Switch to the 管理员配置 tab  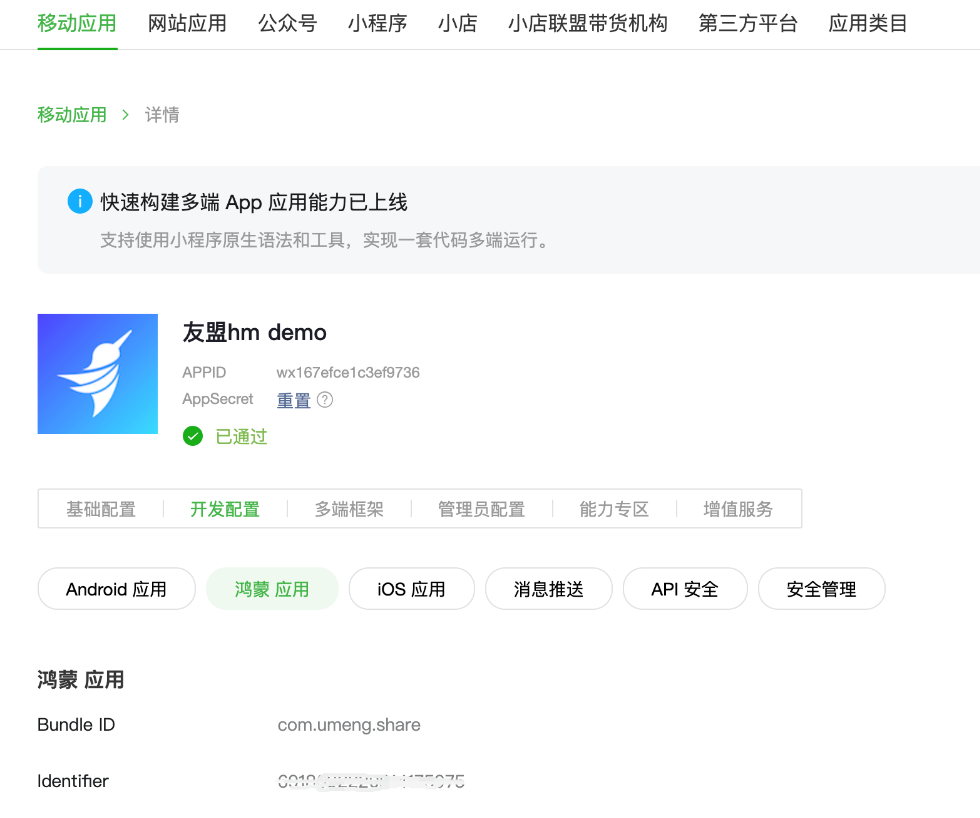click(x=481, y=509)
